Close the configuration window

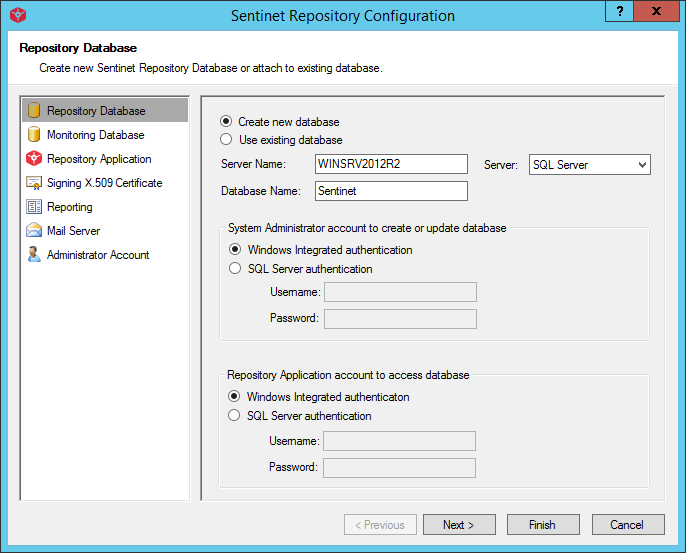656,11
